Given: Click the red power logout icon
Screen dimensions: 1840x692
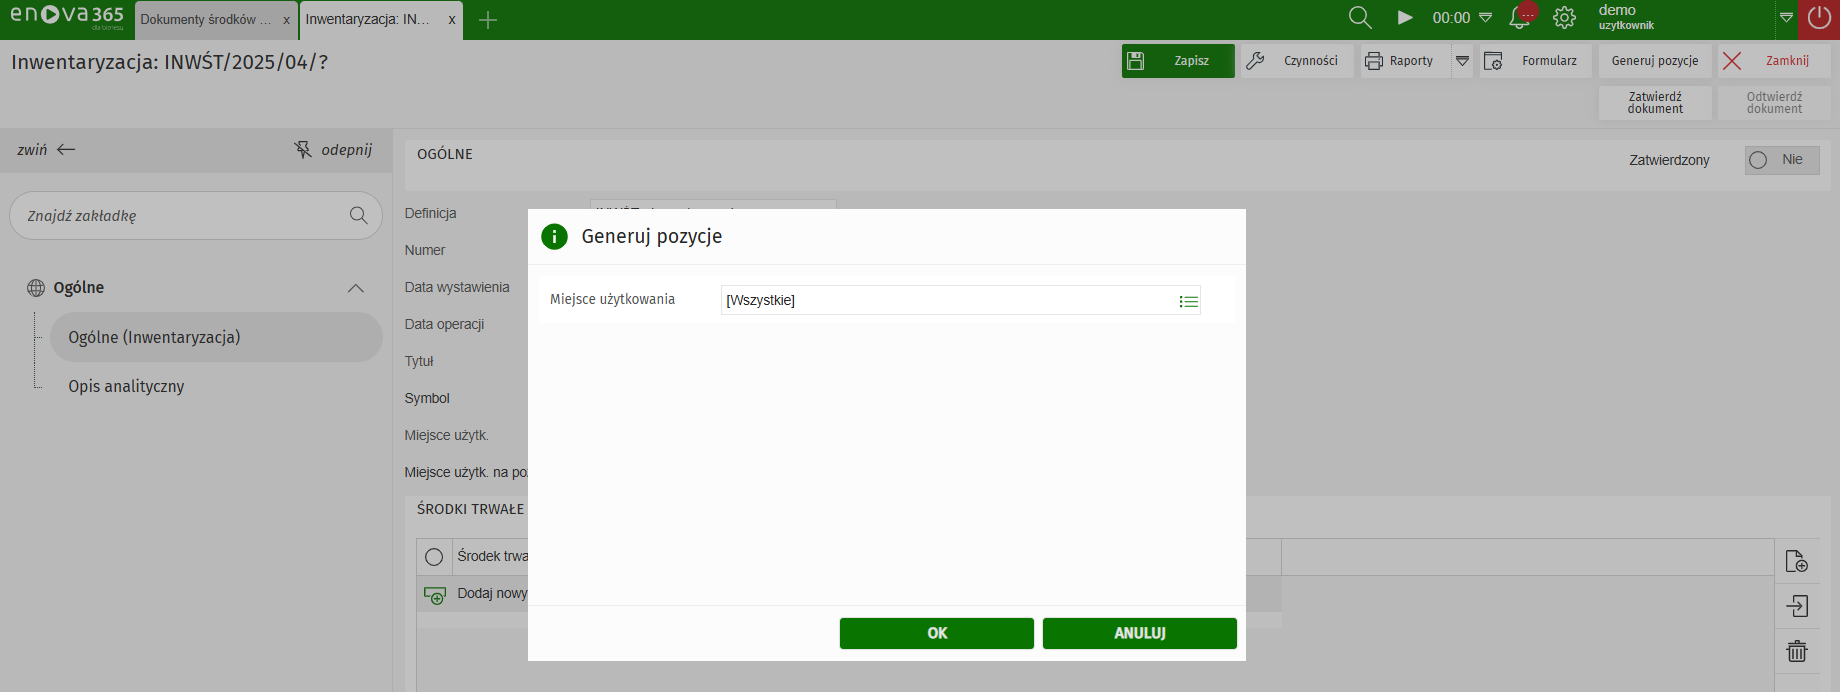Looking at the screenshot, I should (x=1819, y=18).
